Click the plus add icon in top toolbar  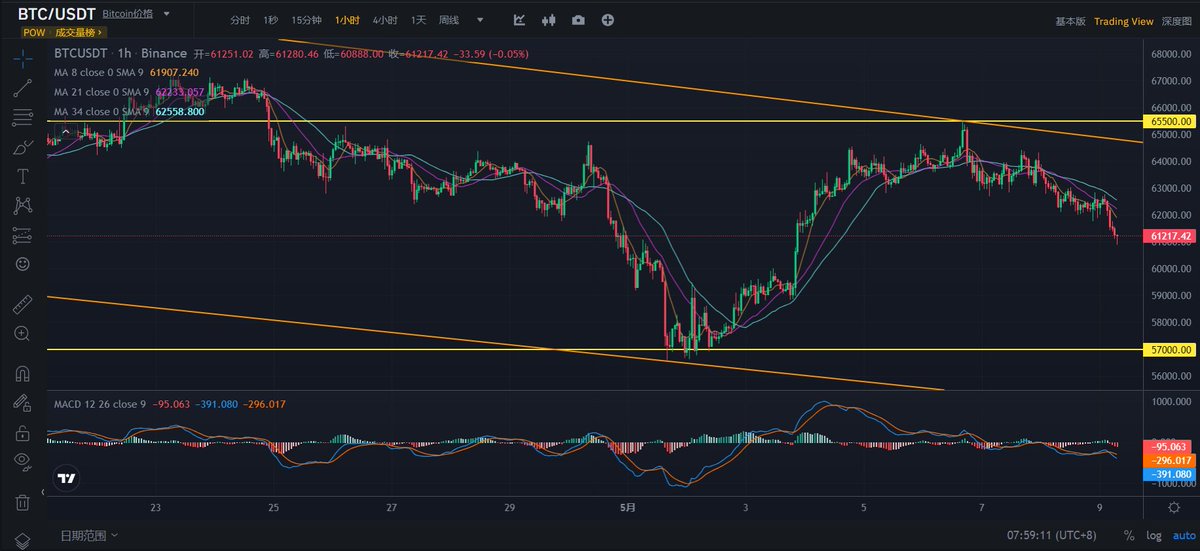(x=607, y=20)
